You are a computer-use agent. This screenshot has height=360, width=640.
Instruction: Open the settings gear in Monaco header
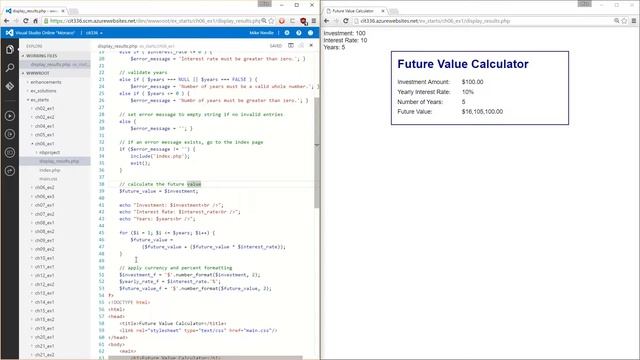pyautogui.click(x=287, y=33)
